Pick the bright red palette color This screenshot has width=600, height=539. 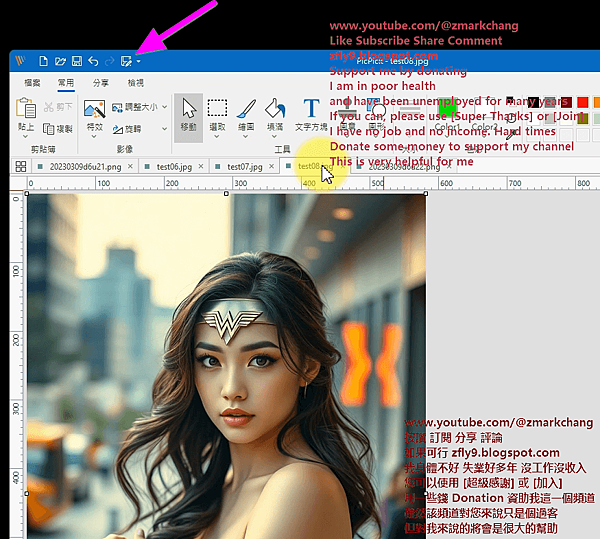pos(582,102)
